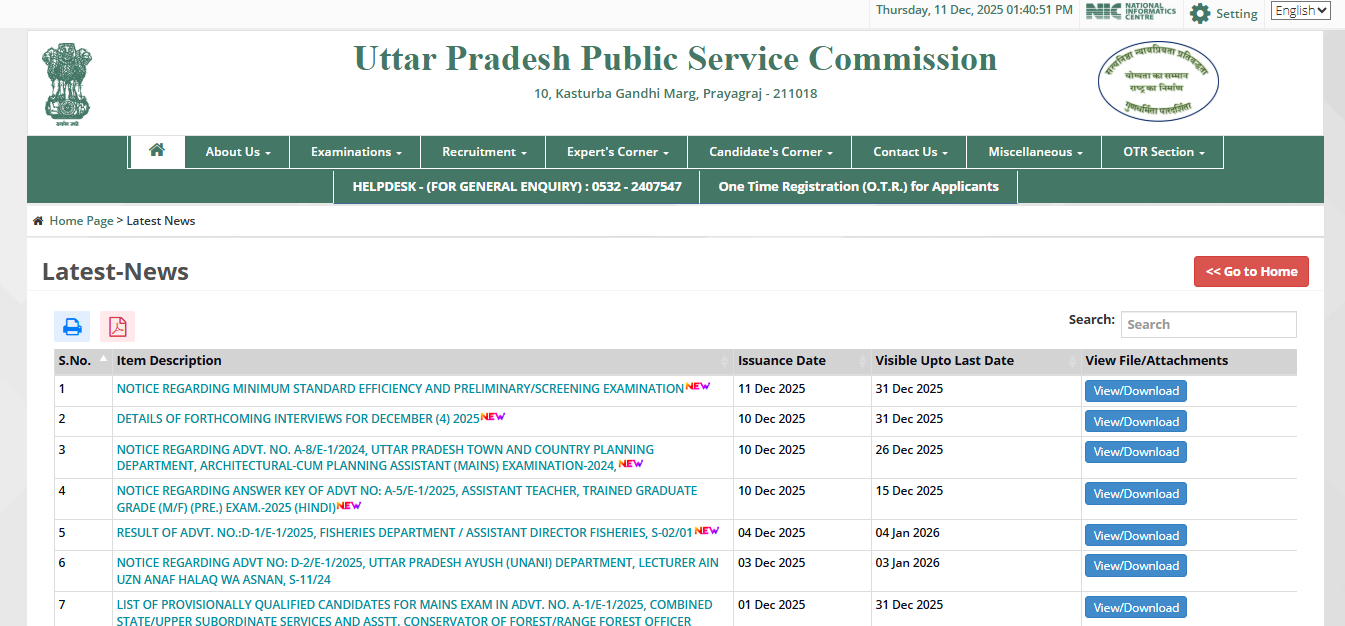Select the Contact Us tab
Image resolution: width=1345 pixels, height=626 pixels.
click(x=908, y=152)
